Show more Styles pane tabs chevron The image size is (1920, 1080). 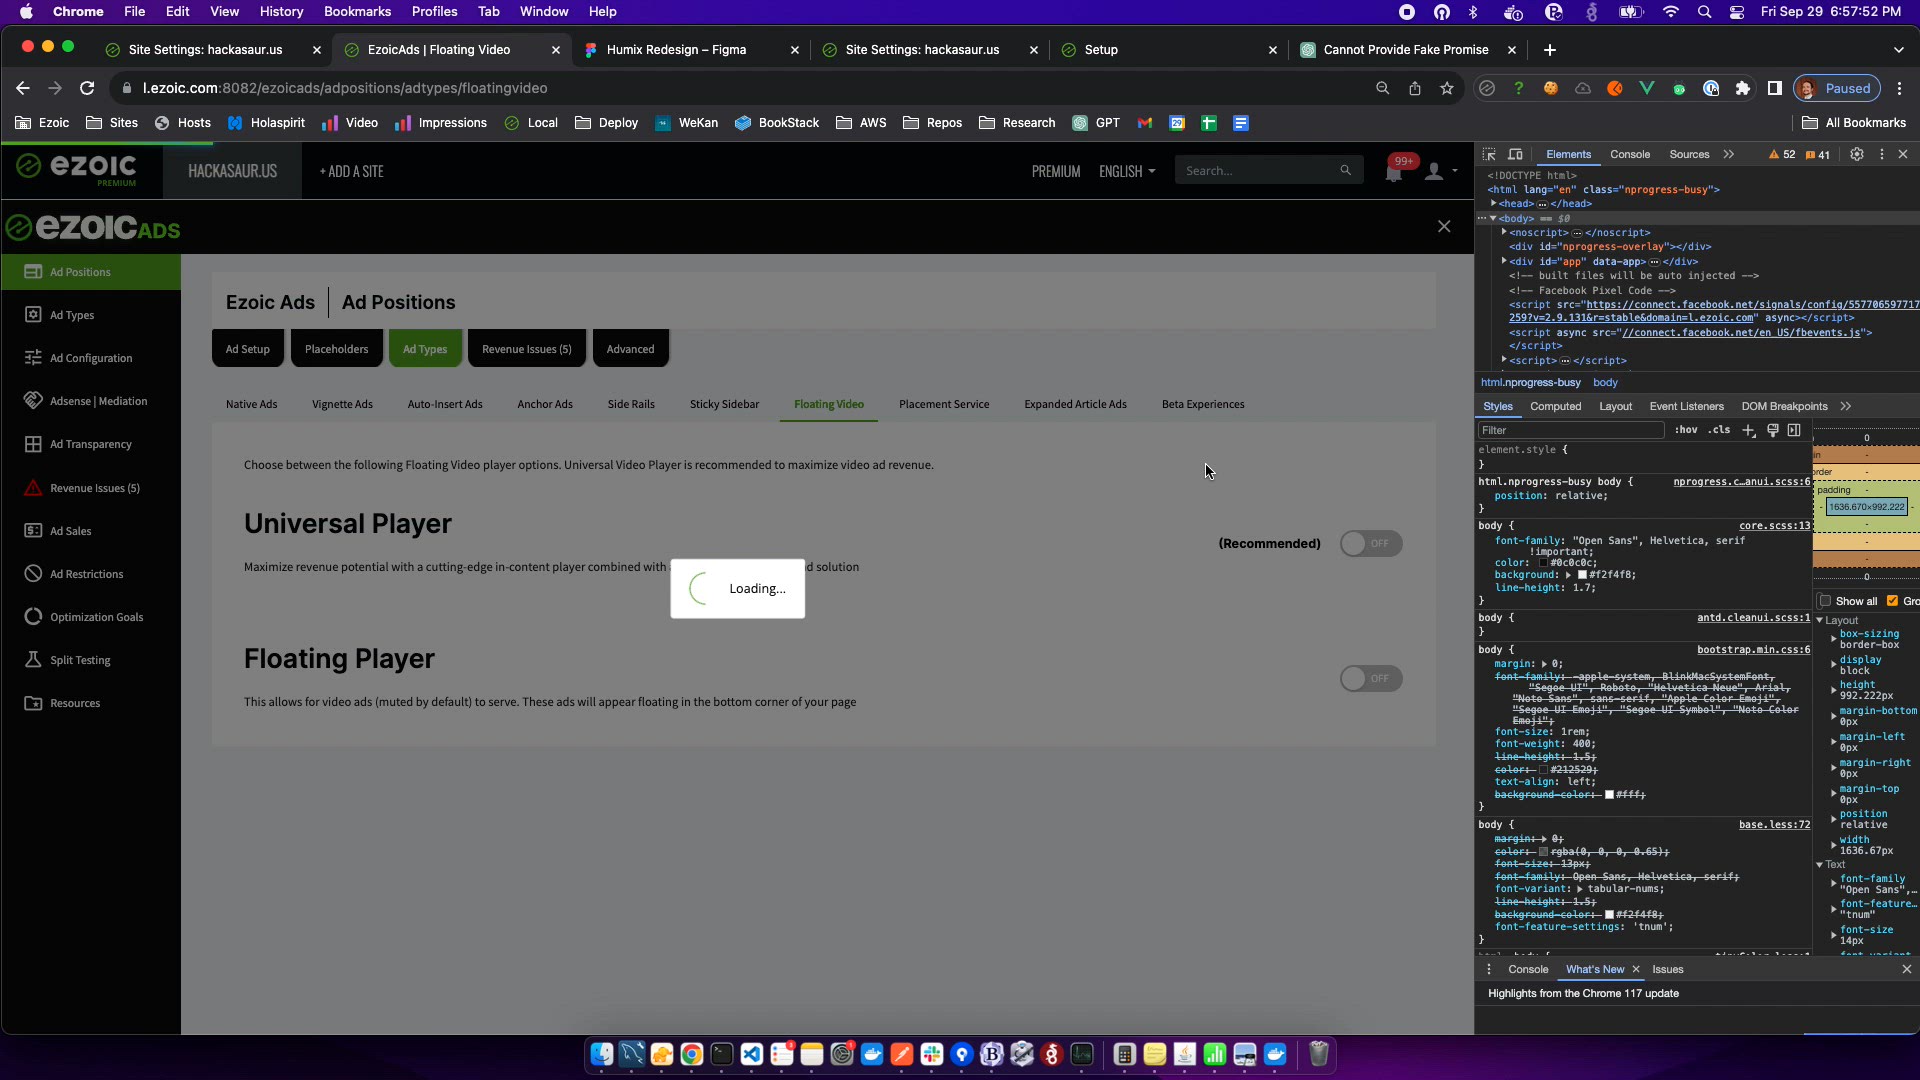point(1846,406)
